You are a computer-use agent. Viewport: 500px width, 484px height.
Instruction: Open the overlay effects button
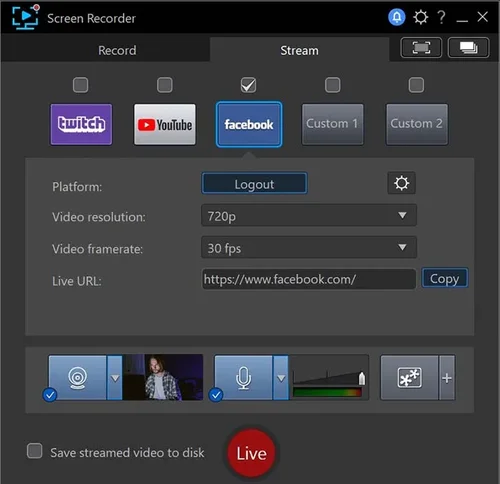pos(409,378)
